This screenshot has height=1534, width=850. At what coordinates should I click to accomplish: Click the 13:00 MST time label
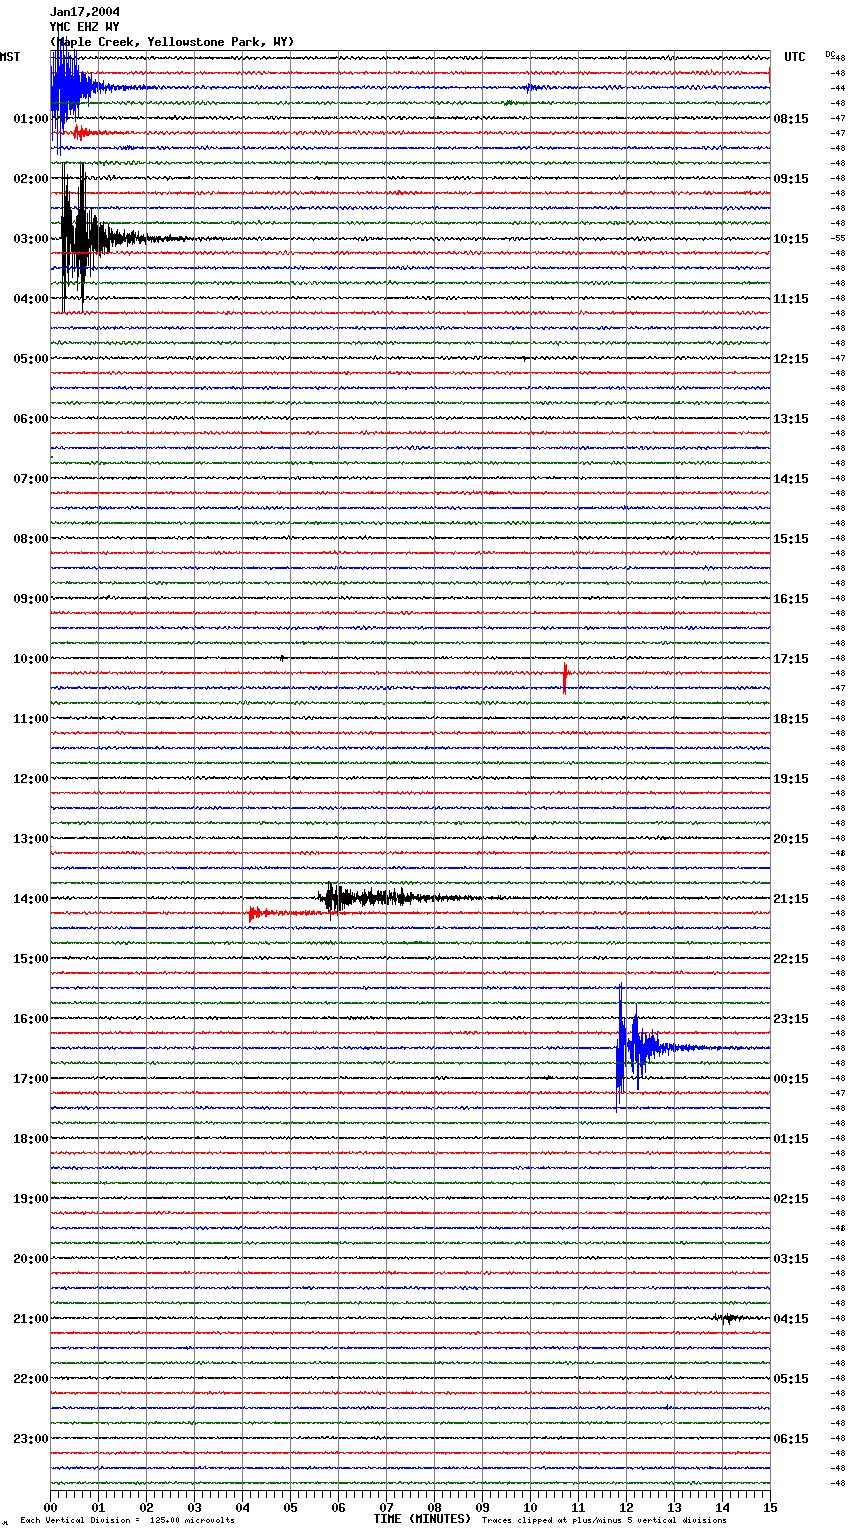(31, 838)
